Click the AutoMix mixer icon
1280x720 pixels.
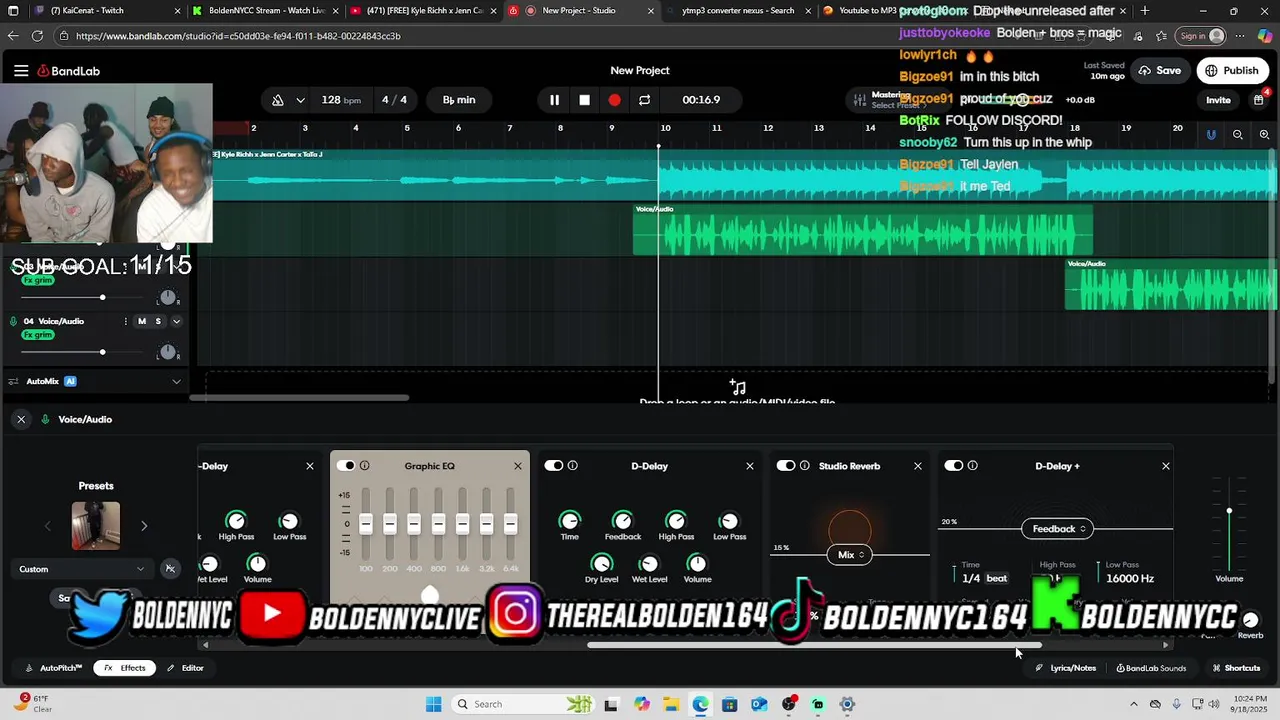[x=14, y=381]
